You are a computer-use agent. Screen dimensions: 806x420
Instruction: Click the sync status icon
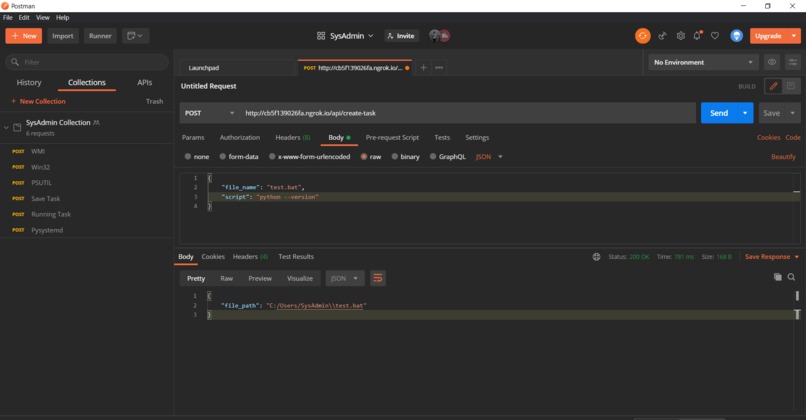tap(643, 36)
